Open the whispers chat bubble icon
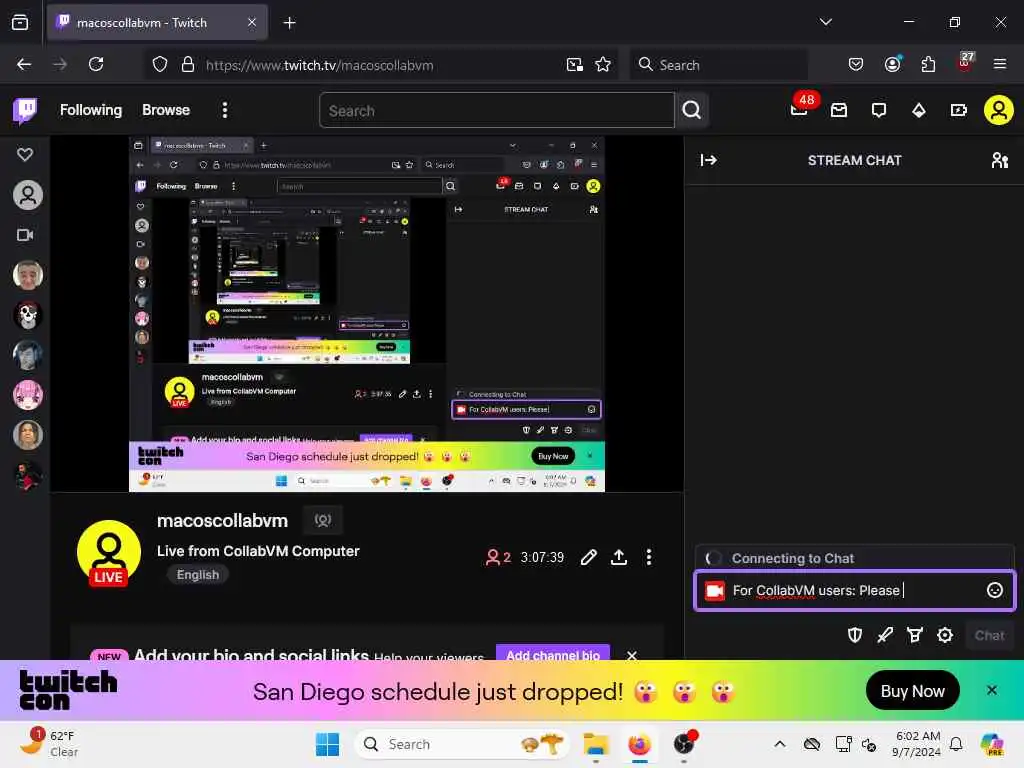This screenshot has width=1024, height=768. (x=879, y=110)
